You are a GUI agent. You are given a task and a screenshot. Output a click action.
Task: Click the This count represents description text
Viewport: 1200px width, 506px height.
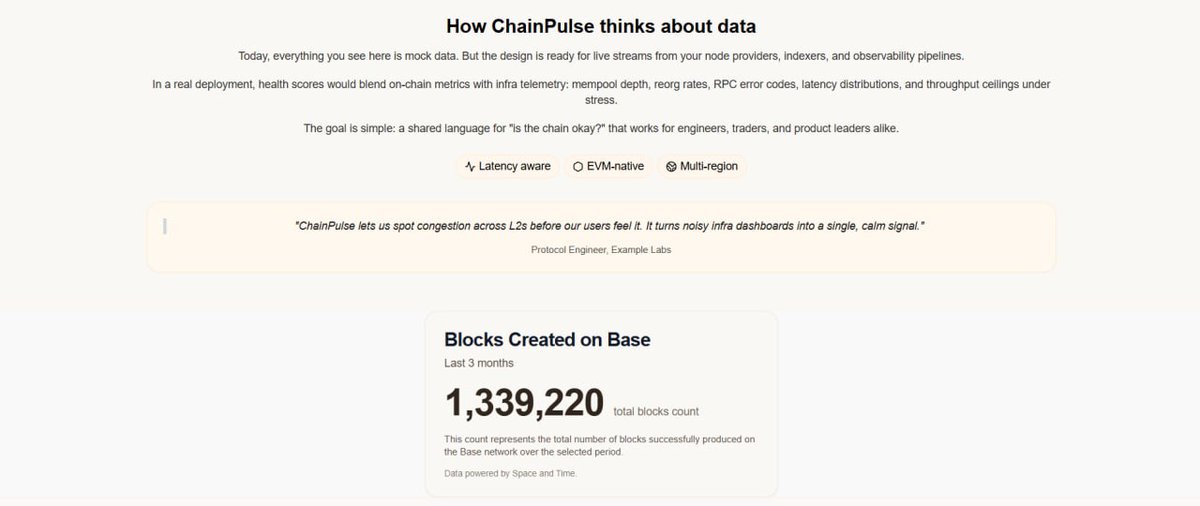click(598, 446)
